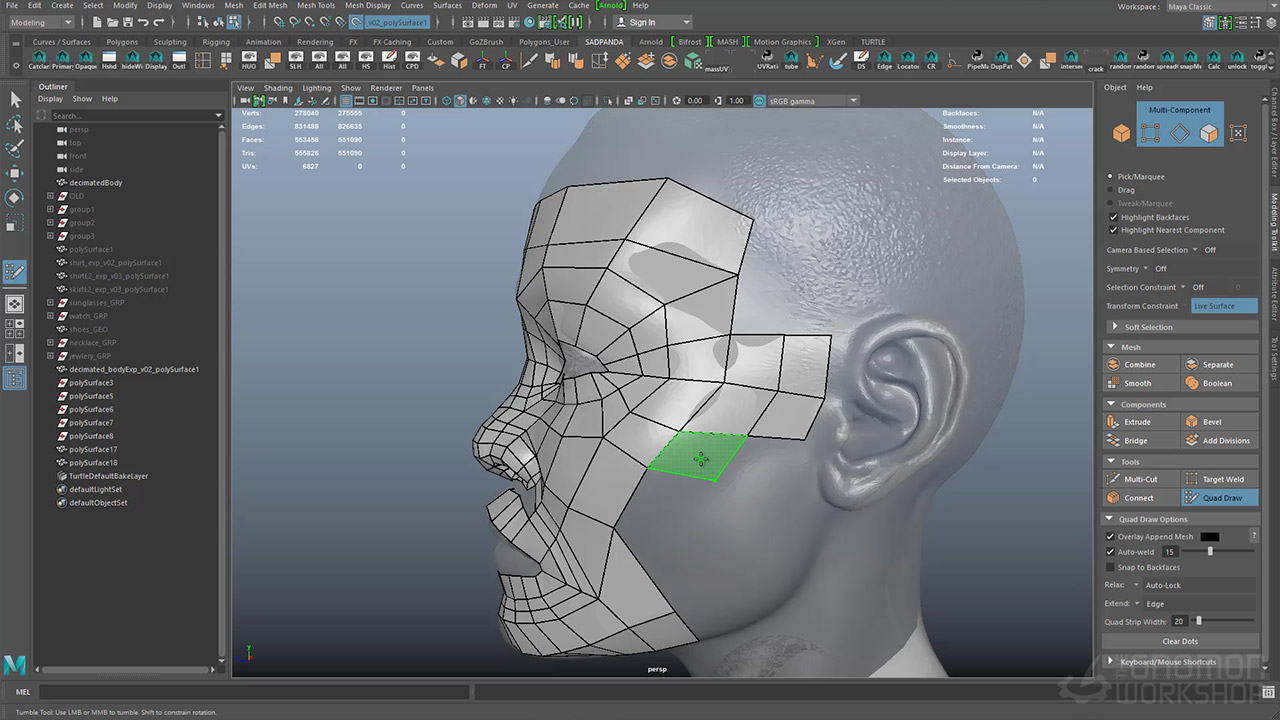
Task: Open the Mesh Tools menu
Action: 316,6
